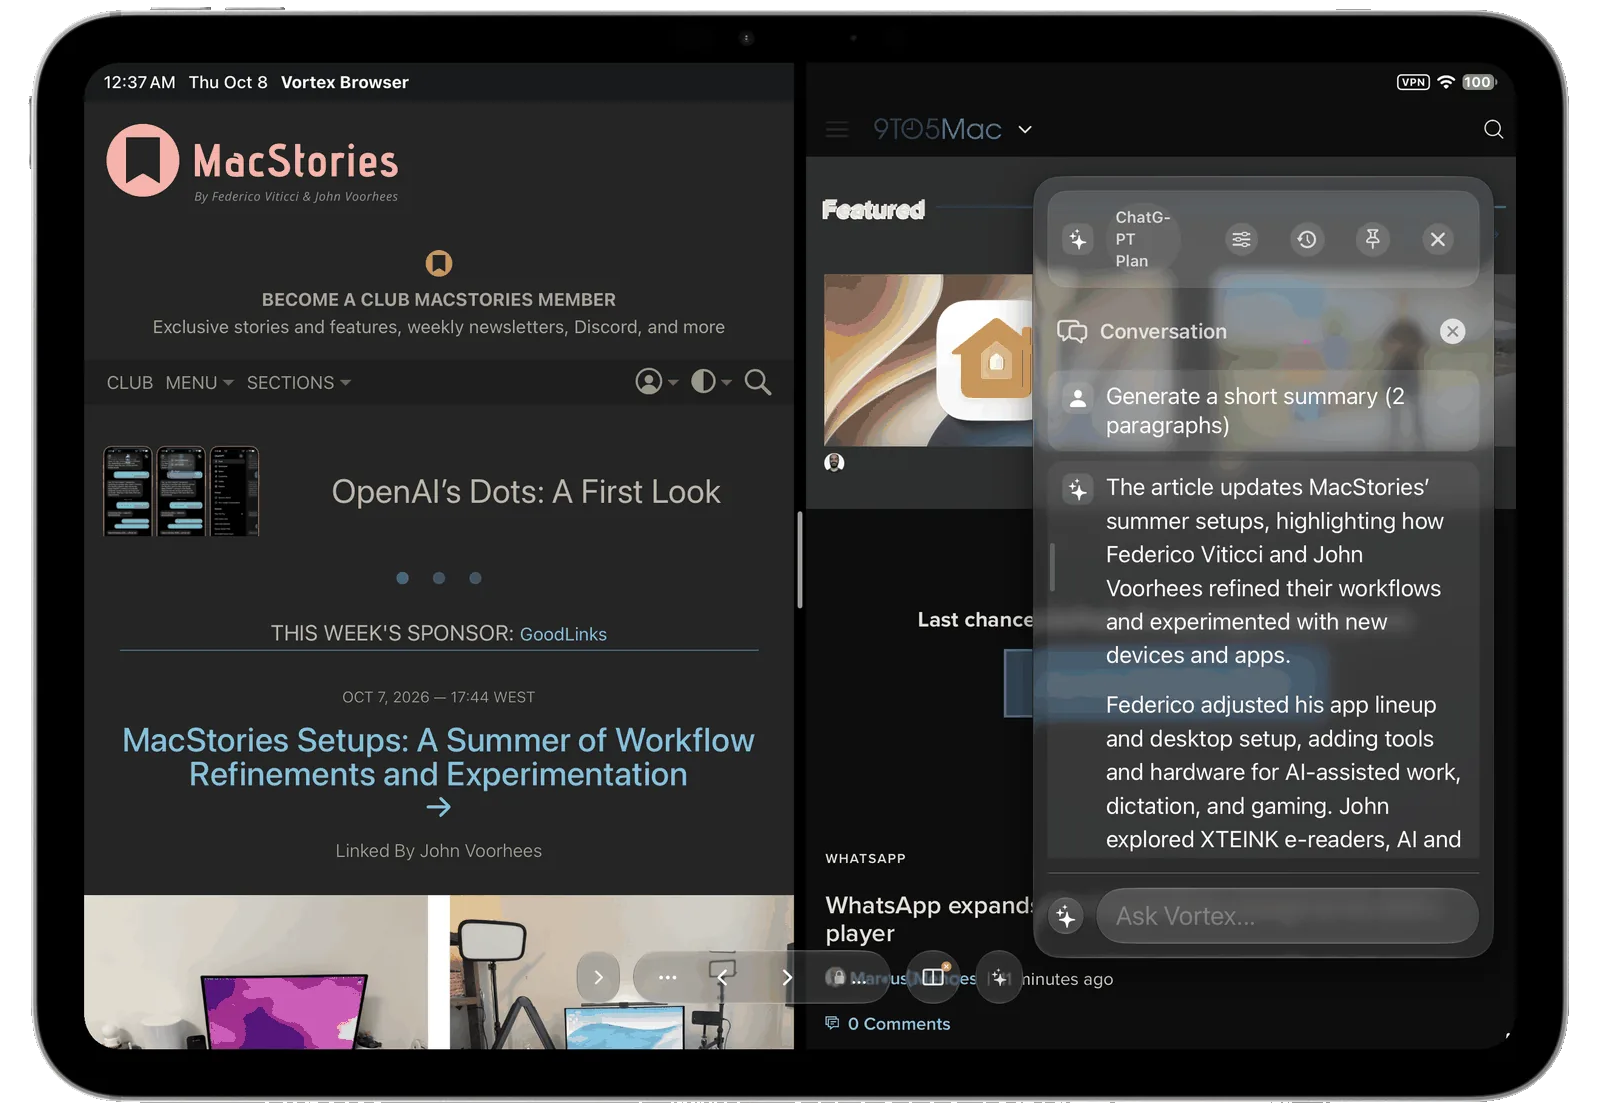Go back with the left chevron
1600x1112 pixels.
point(722,977)
